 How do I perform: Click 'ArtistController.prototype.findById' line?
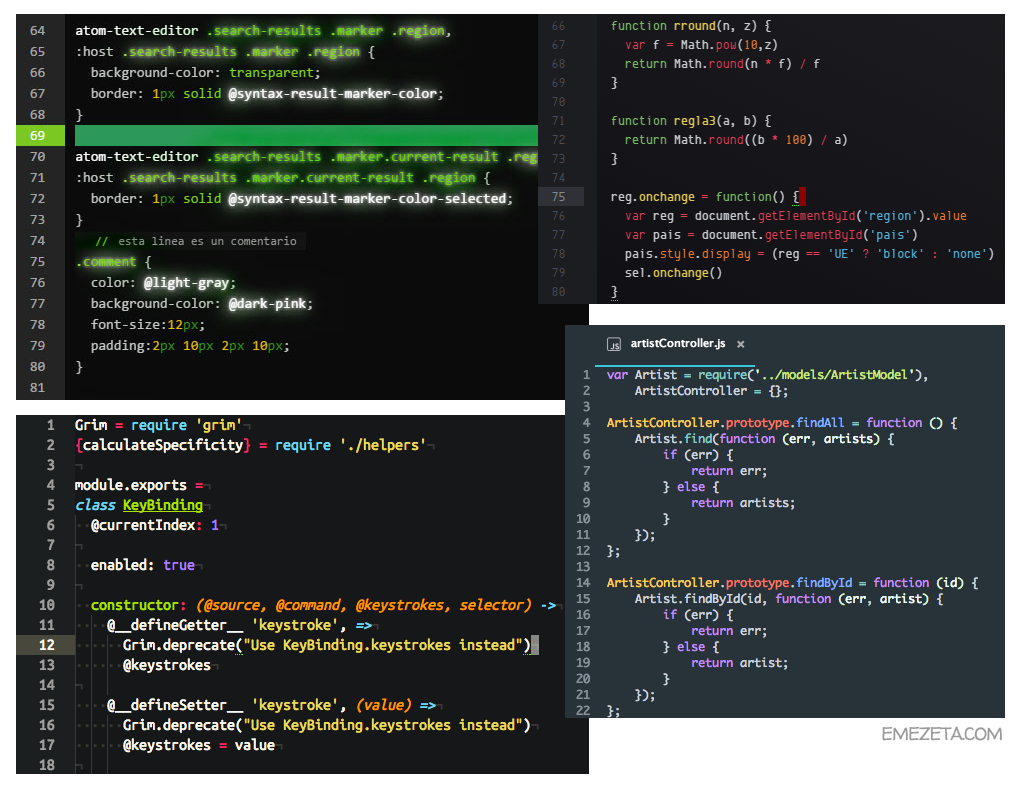[792, 583]
